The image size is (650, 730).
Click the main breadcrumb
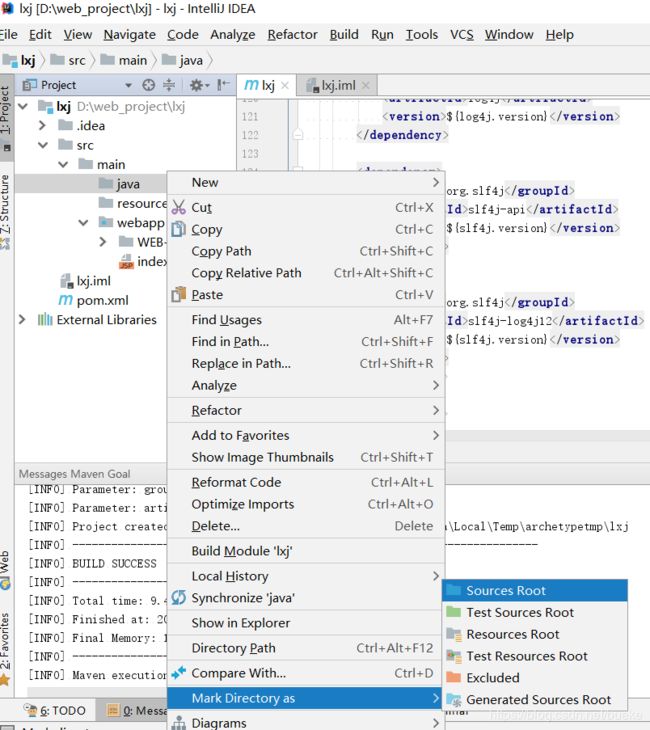[124, 61]
